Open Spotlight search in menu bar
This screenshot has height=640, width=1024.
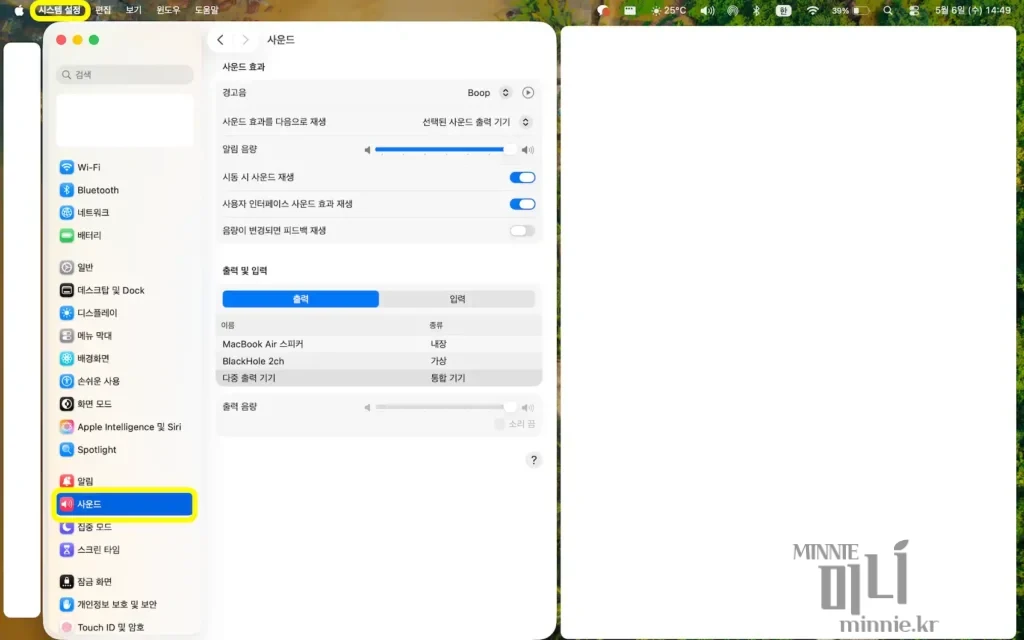(x=888, y=10)
